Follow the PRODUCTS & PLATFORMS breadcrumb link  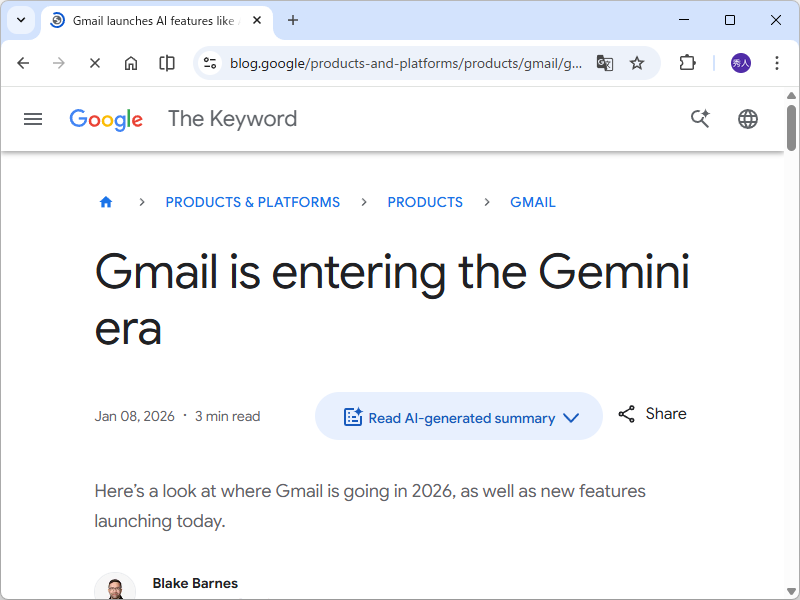(252, 202)
